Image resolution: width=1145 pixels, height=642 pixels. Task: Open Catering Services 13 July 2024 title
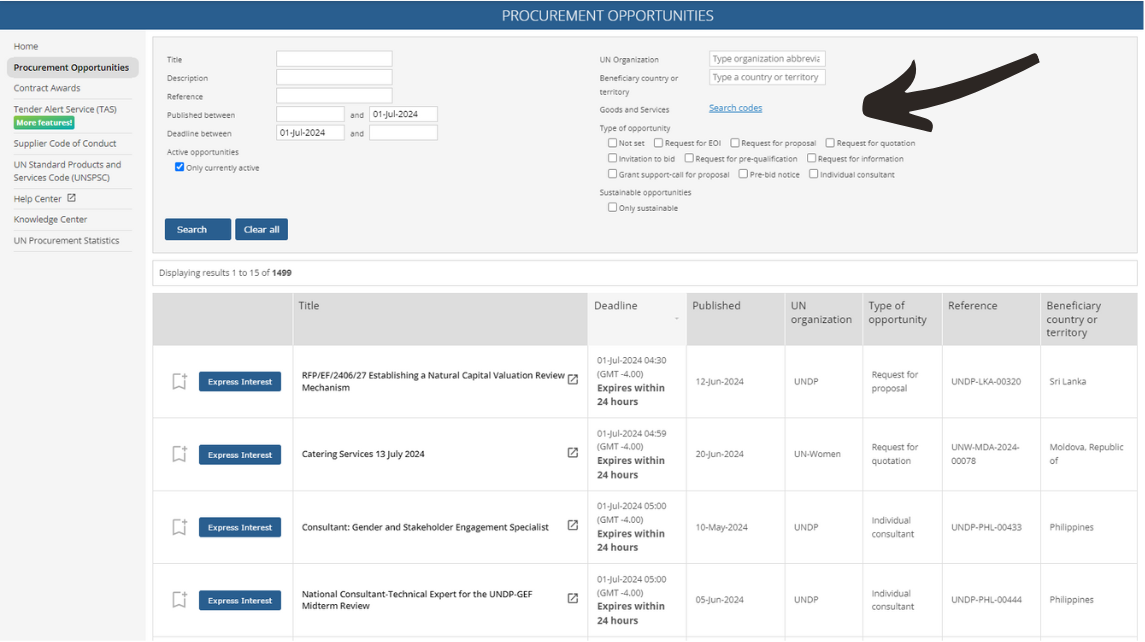363,454
